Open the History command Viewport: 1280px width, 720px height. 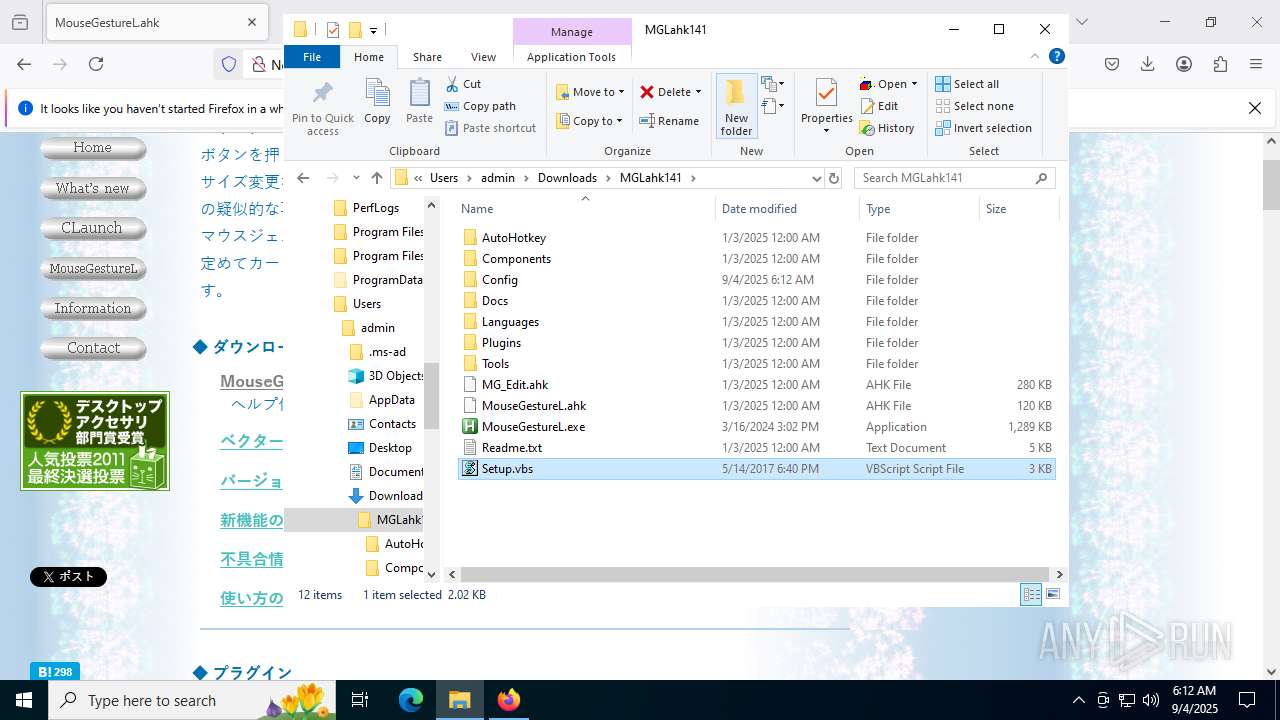[x=887, y=128]
